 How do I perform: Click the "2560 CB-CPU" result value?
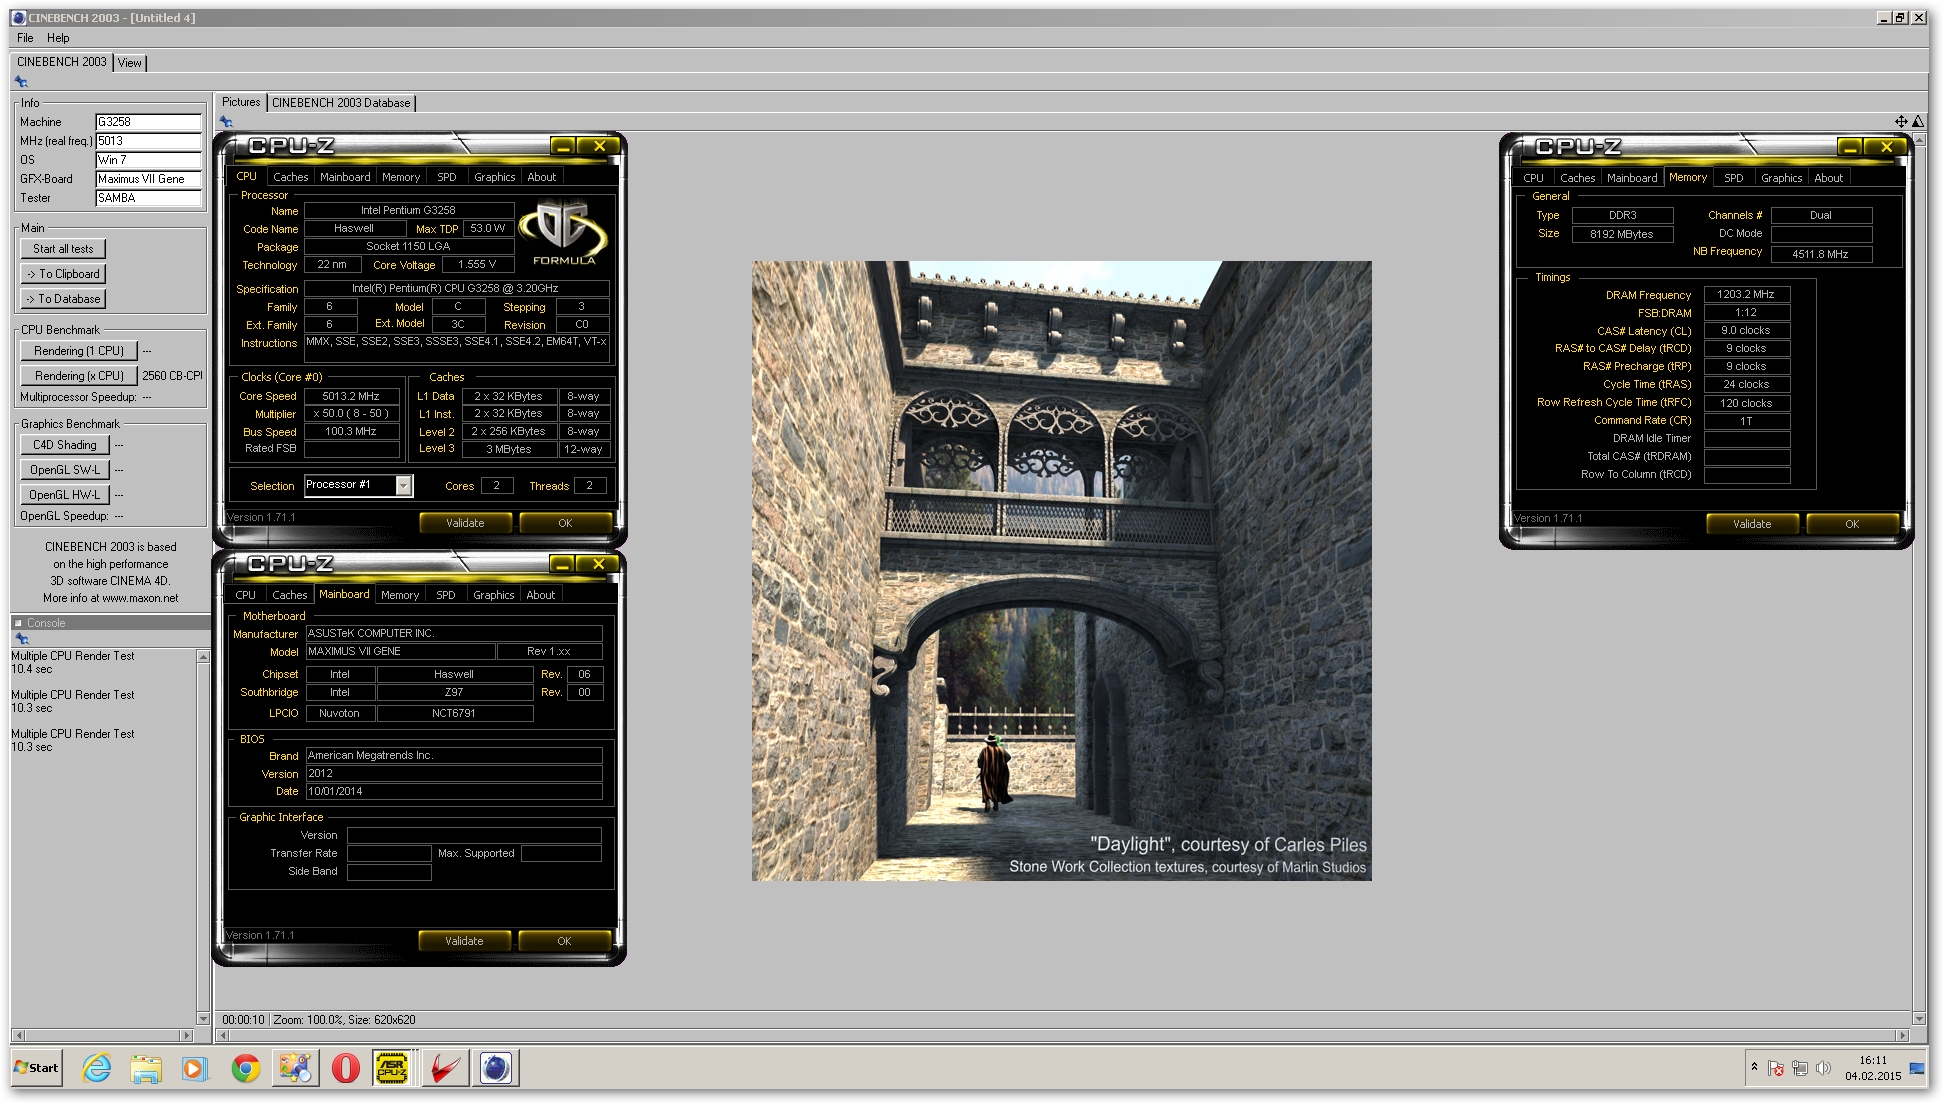tap(172, 376)
